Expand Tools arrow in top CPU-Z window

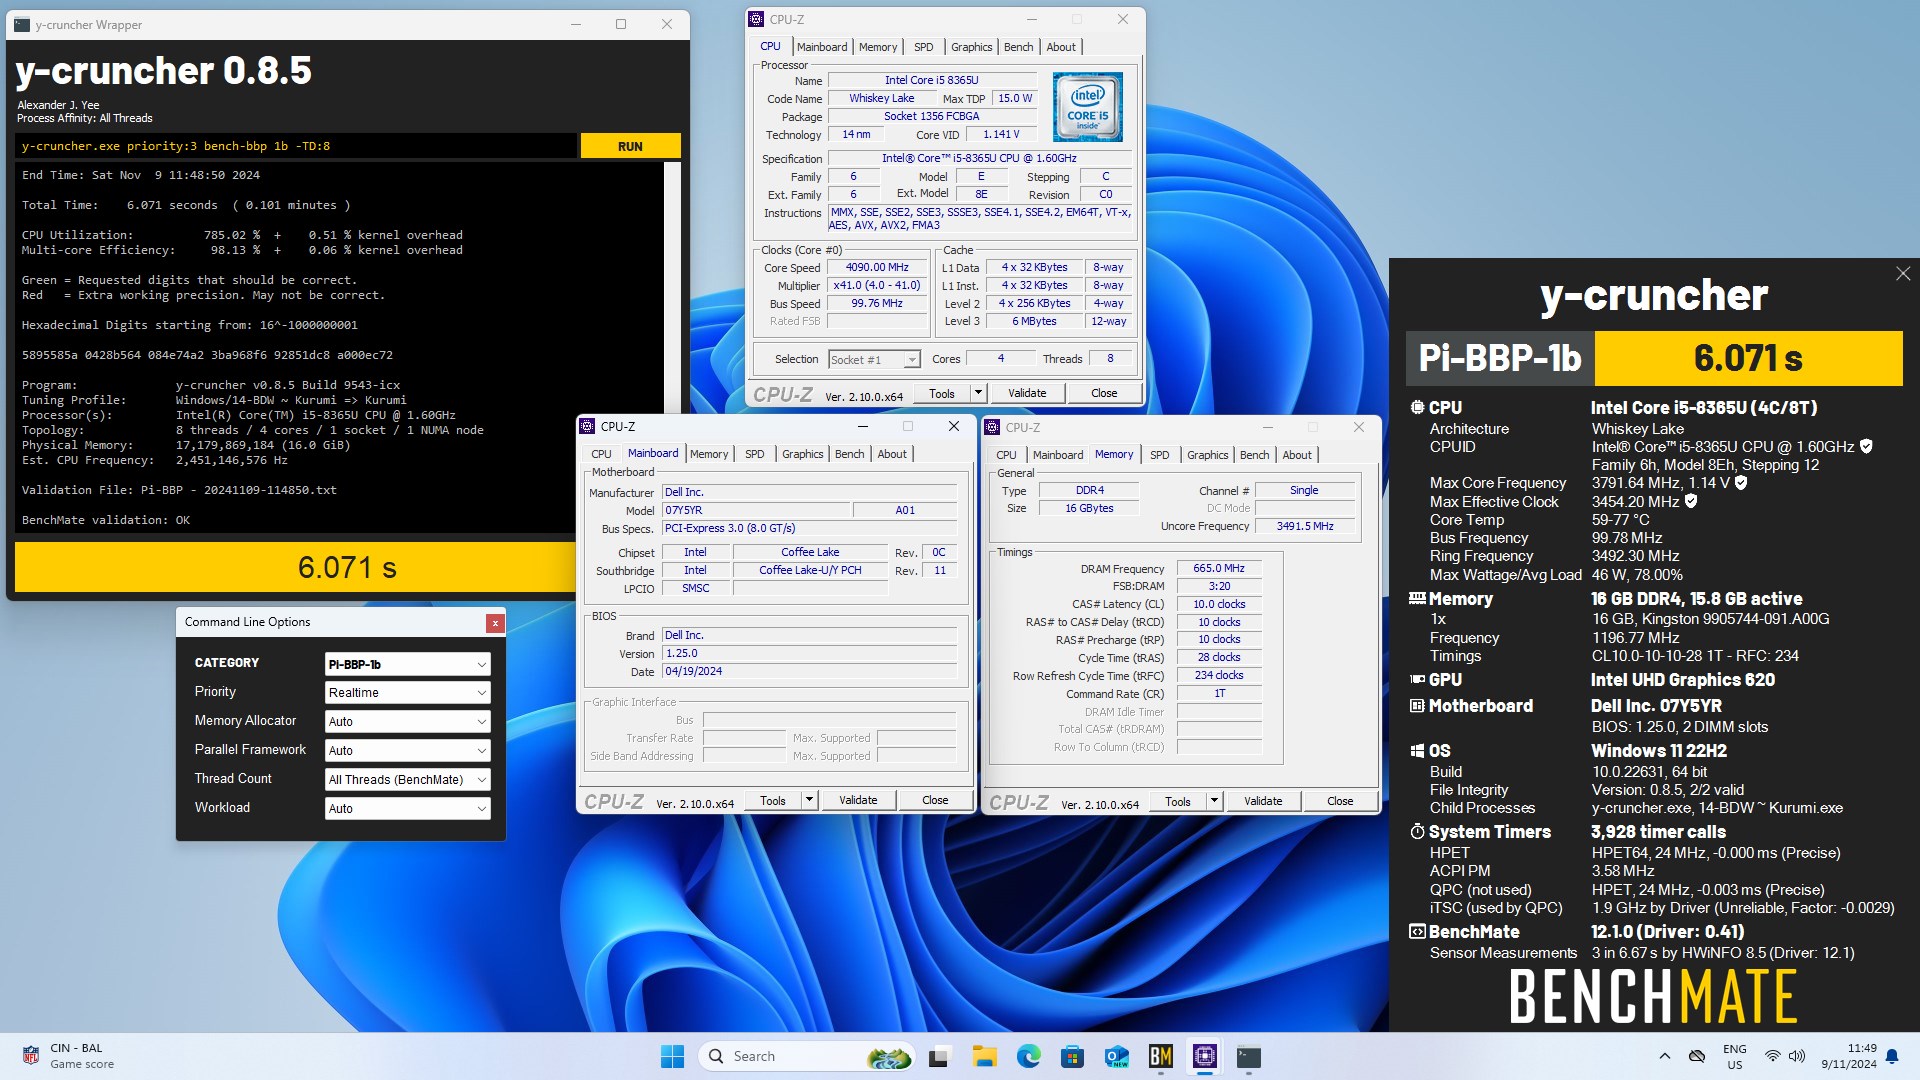[x=978, y=394]
